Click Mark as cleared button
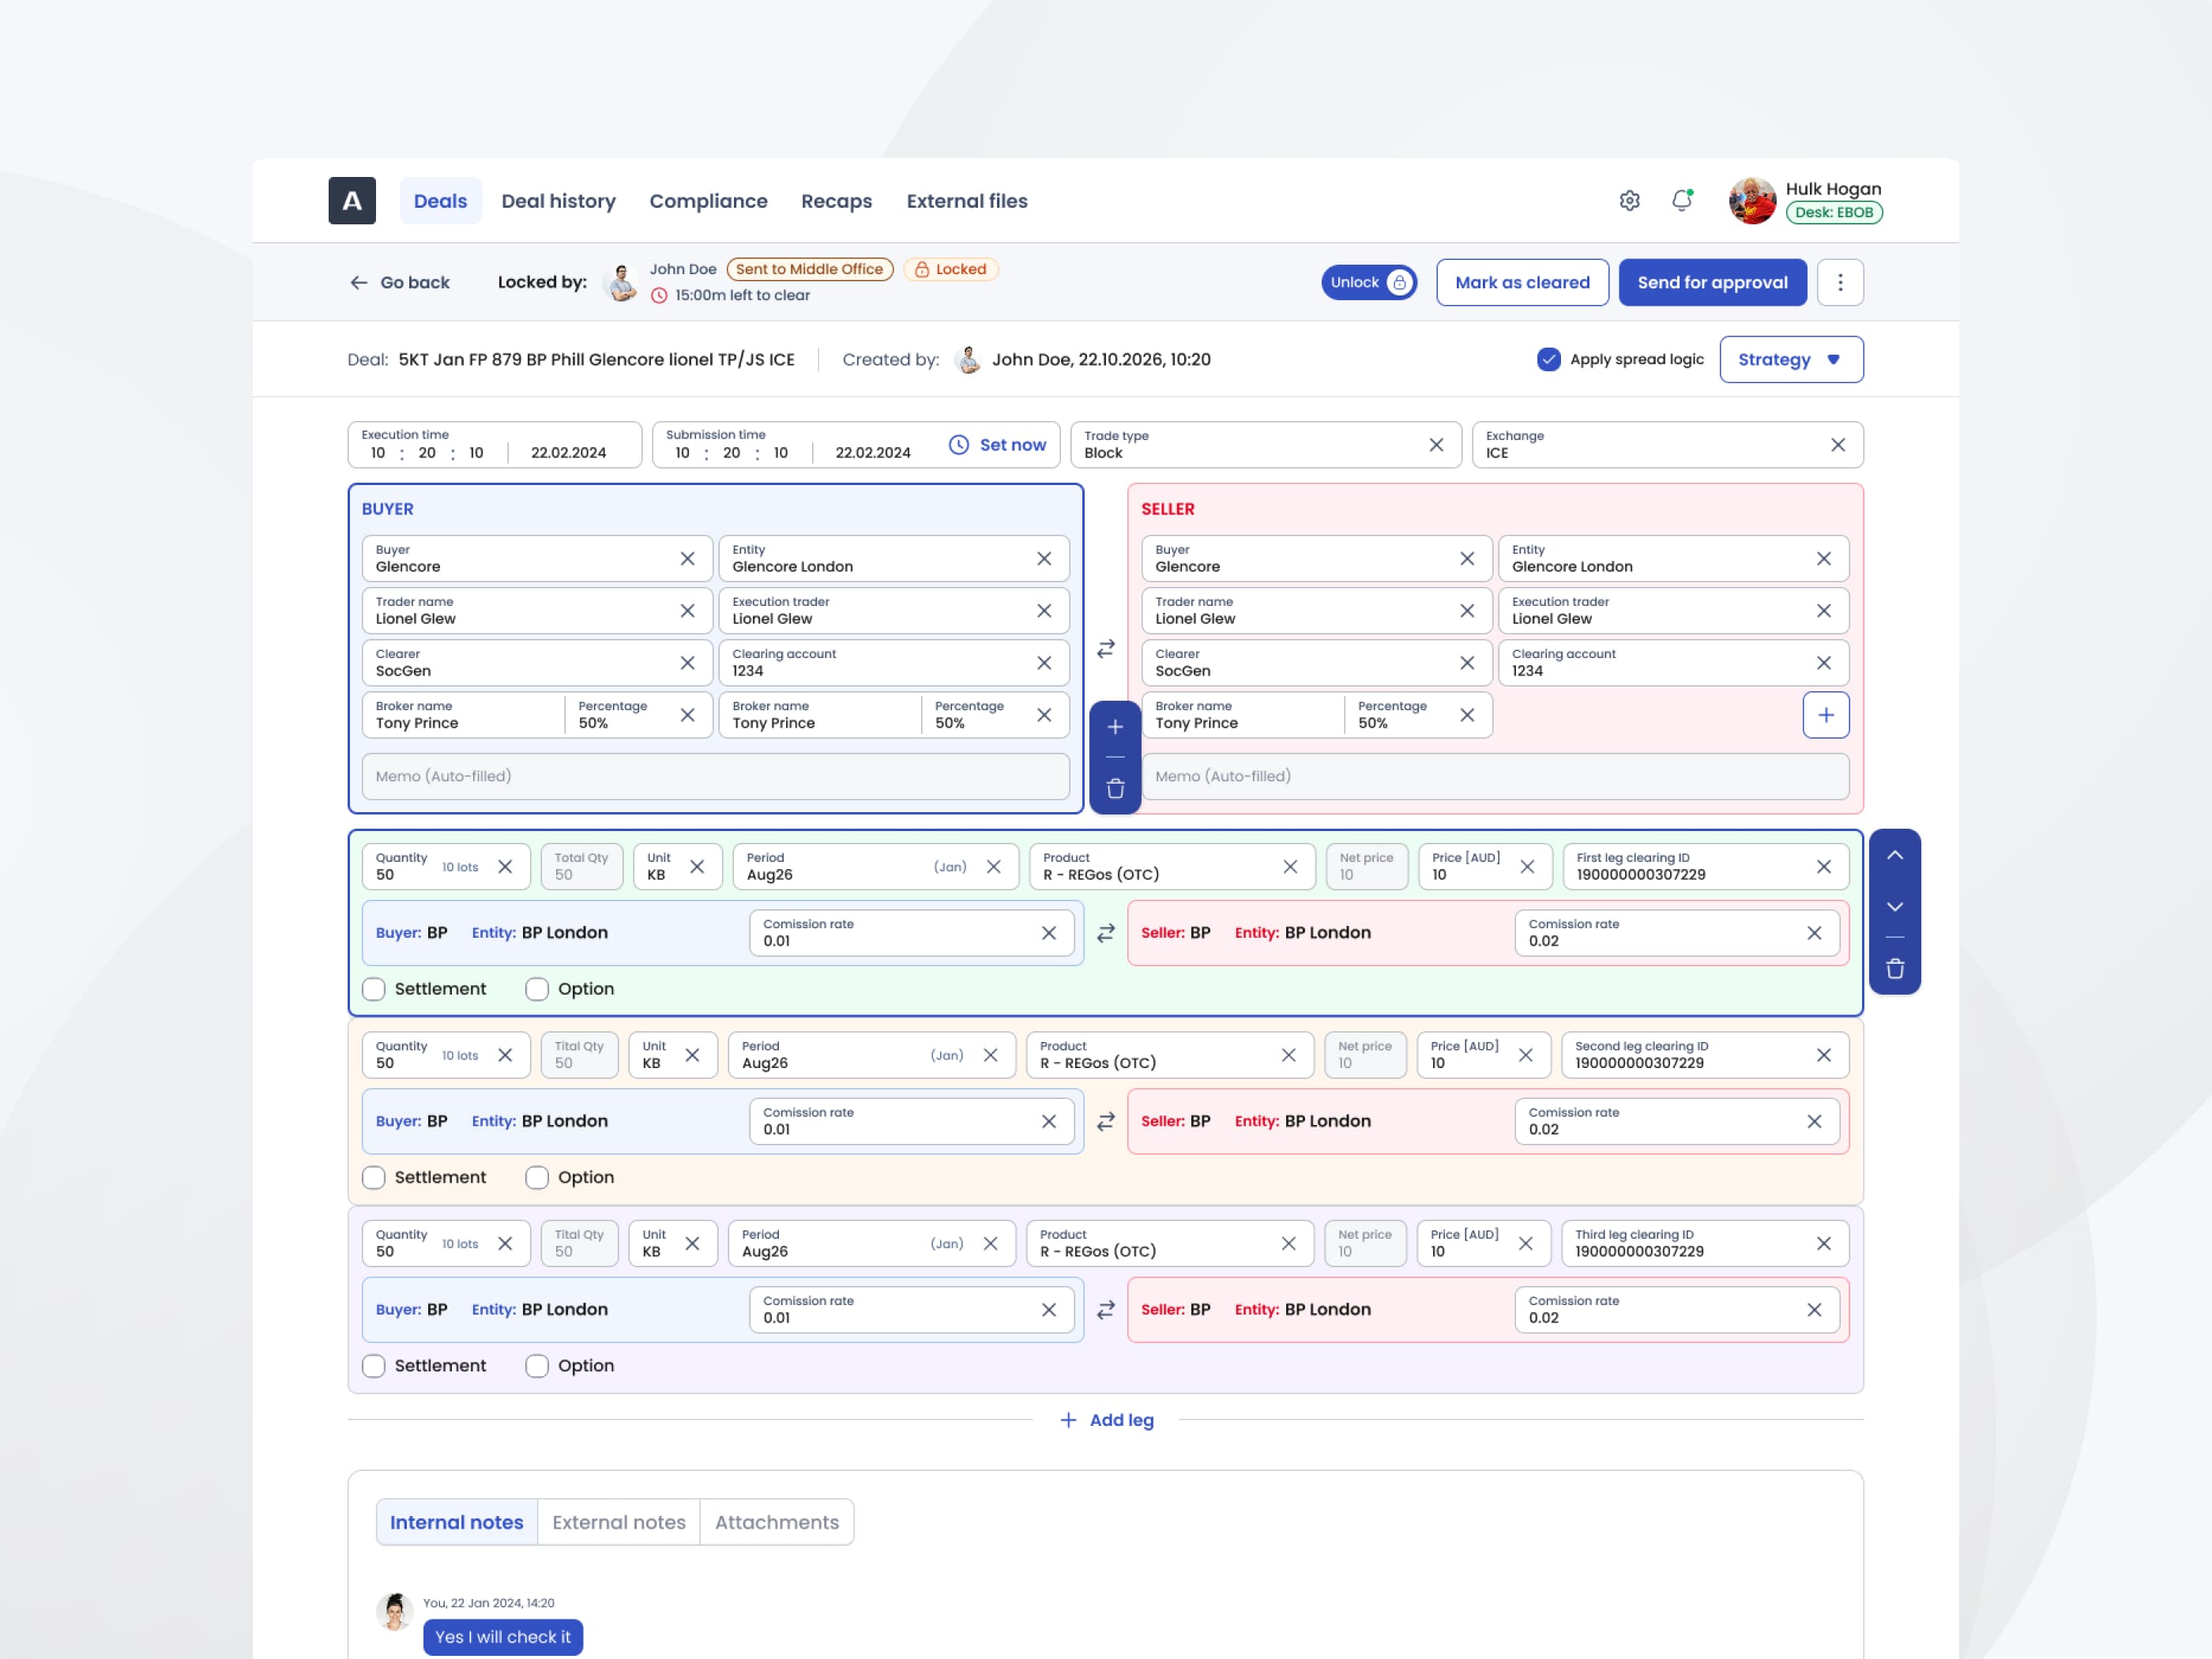This screenshot has height=1659, width=2212. pyautogui.click(x=1522, y=283)
